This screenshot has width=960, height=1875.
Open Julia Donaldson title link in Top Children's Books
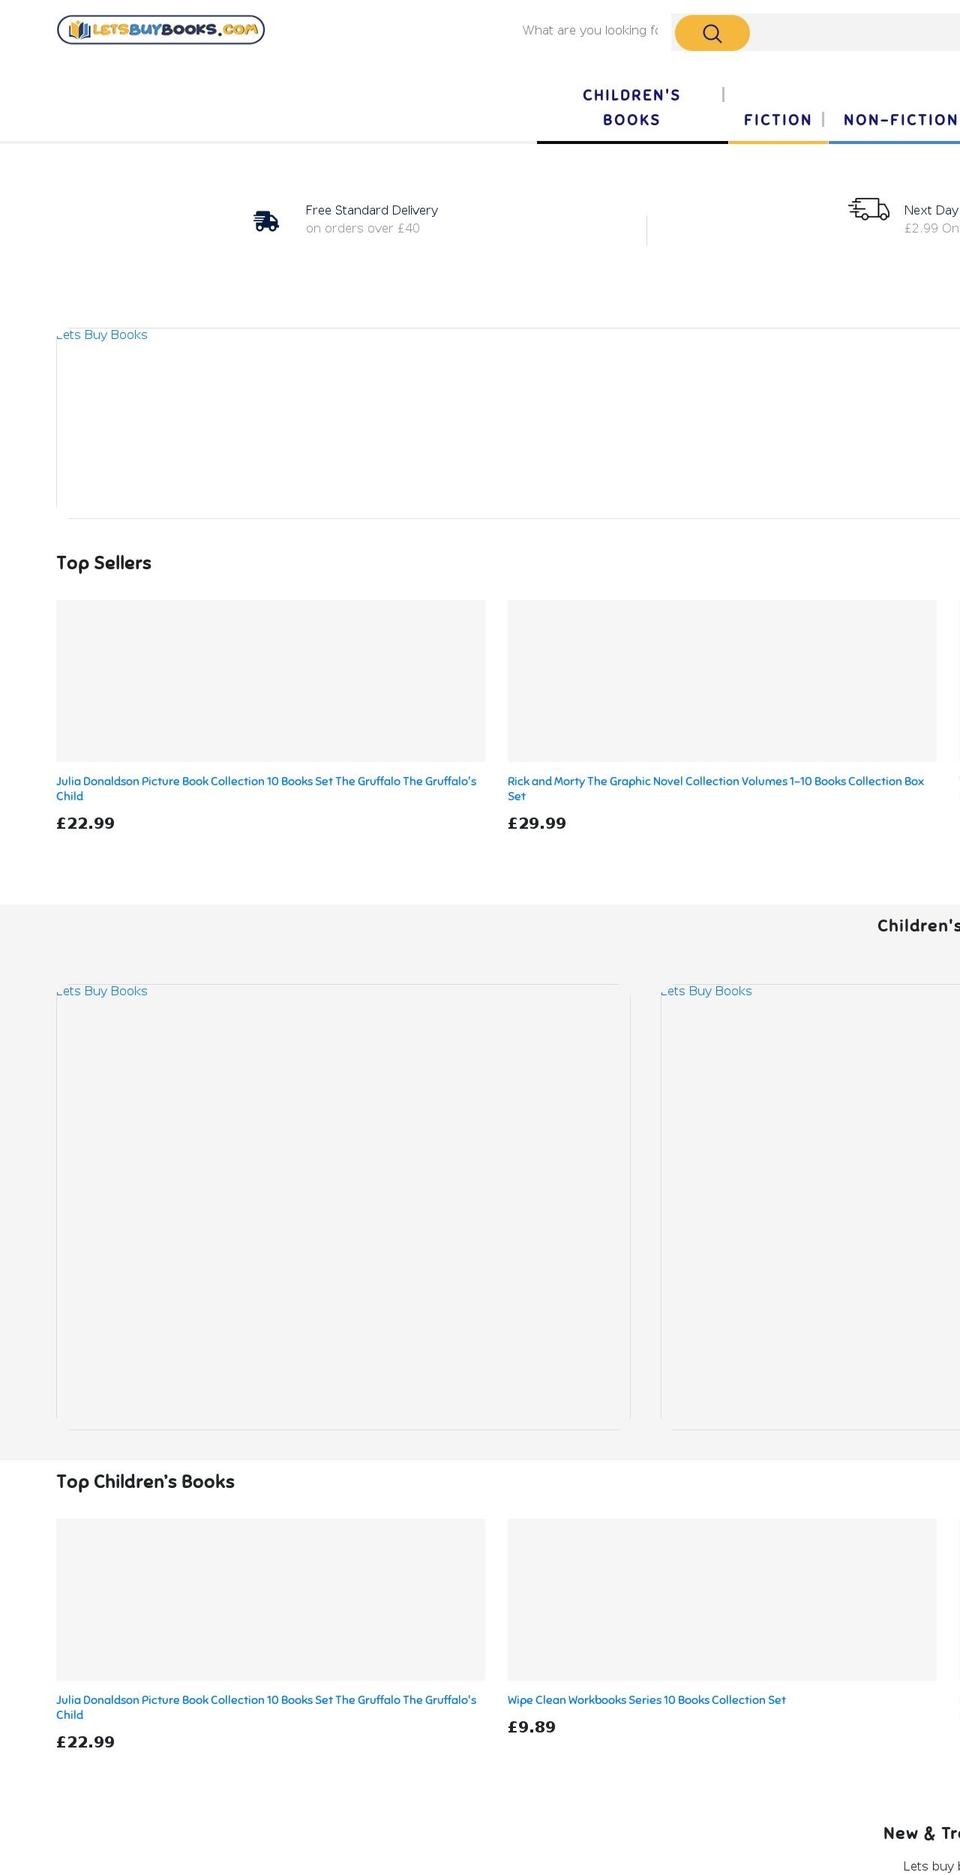(266, 1707)
